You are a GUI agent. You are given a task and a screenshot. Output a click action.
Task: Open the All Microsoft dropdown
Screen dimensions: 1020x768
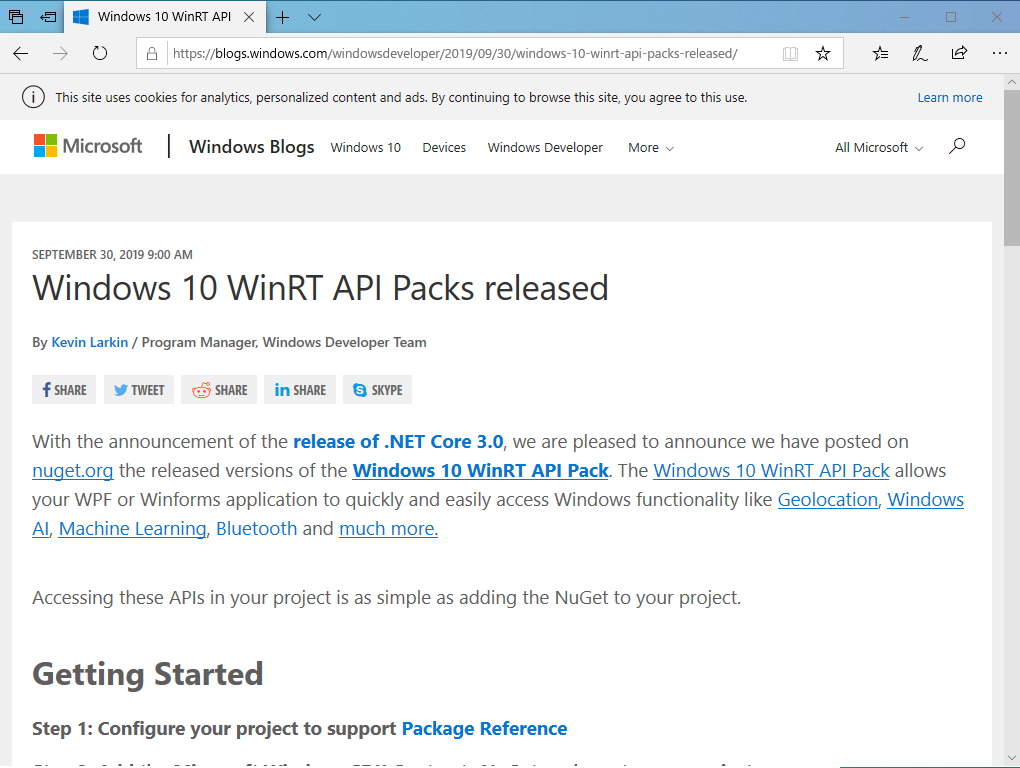pyautogui.click(x=877, y=147)
